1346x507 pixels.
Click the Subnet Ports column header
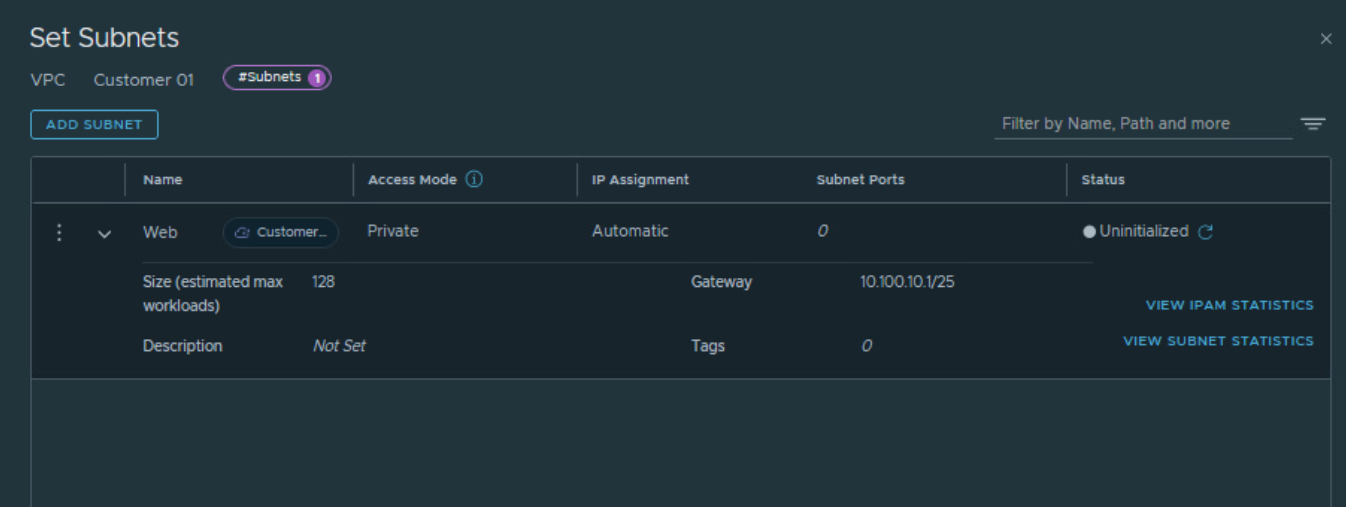(x=860, y=180)
